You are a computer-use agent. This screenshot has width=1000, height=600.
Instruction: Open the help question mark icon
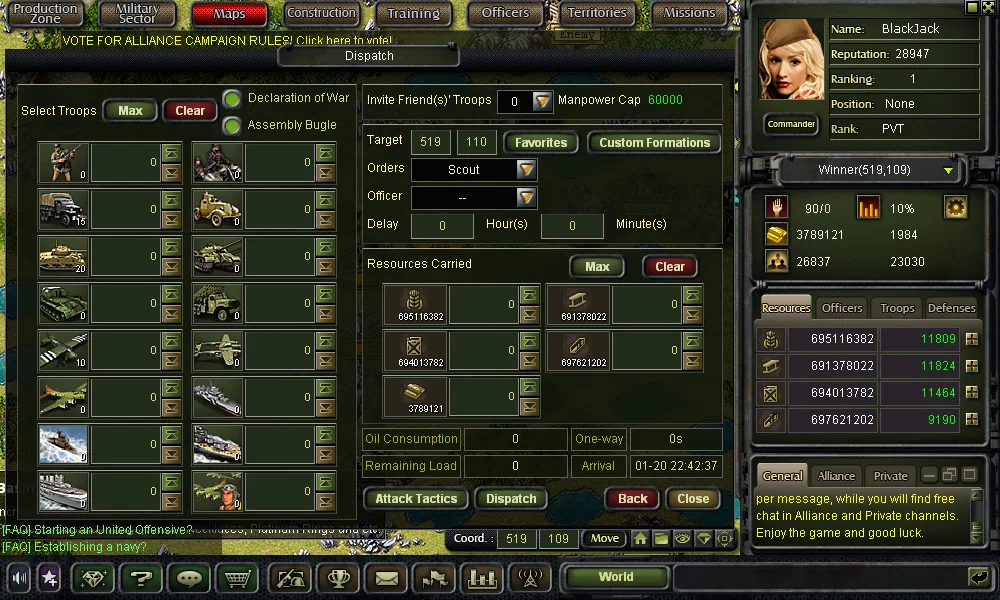141,578
